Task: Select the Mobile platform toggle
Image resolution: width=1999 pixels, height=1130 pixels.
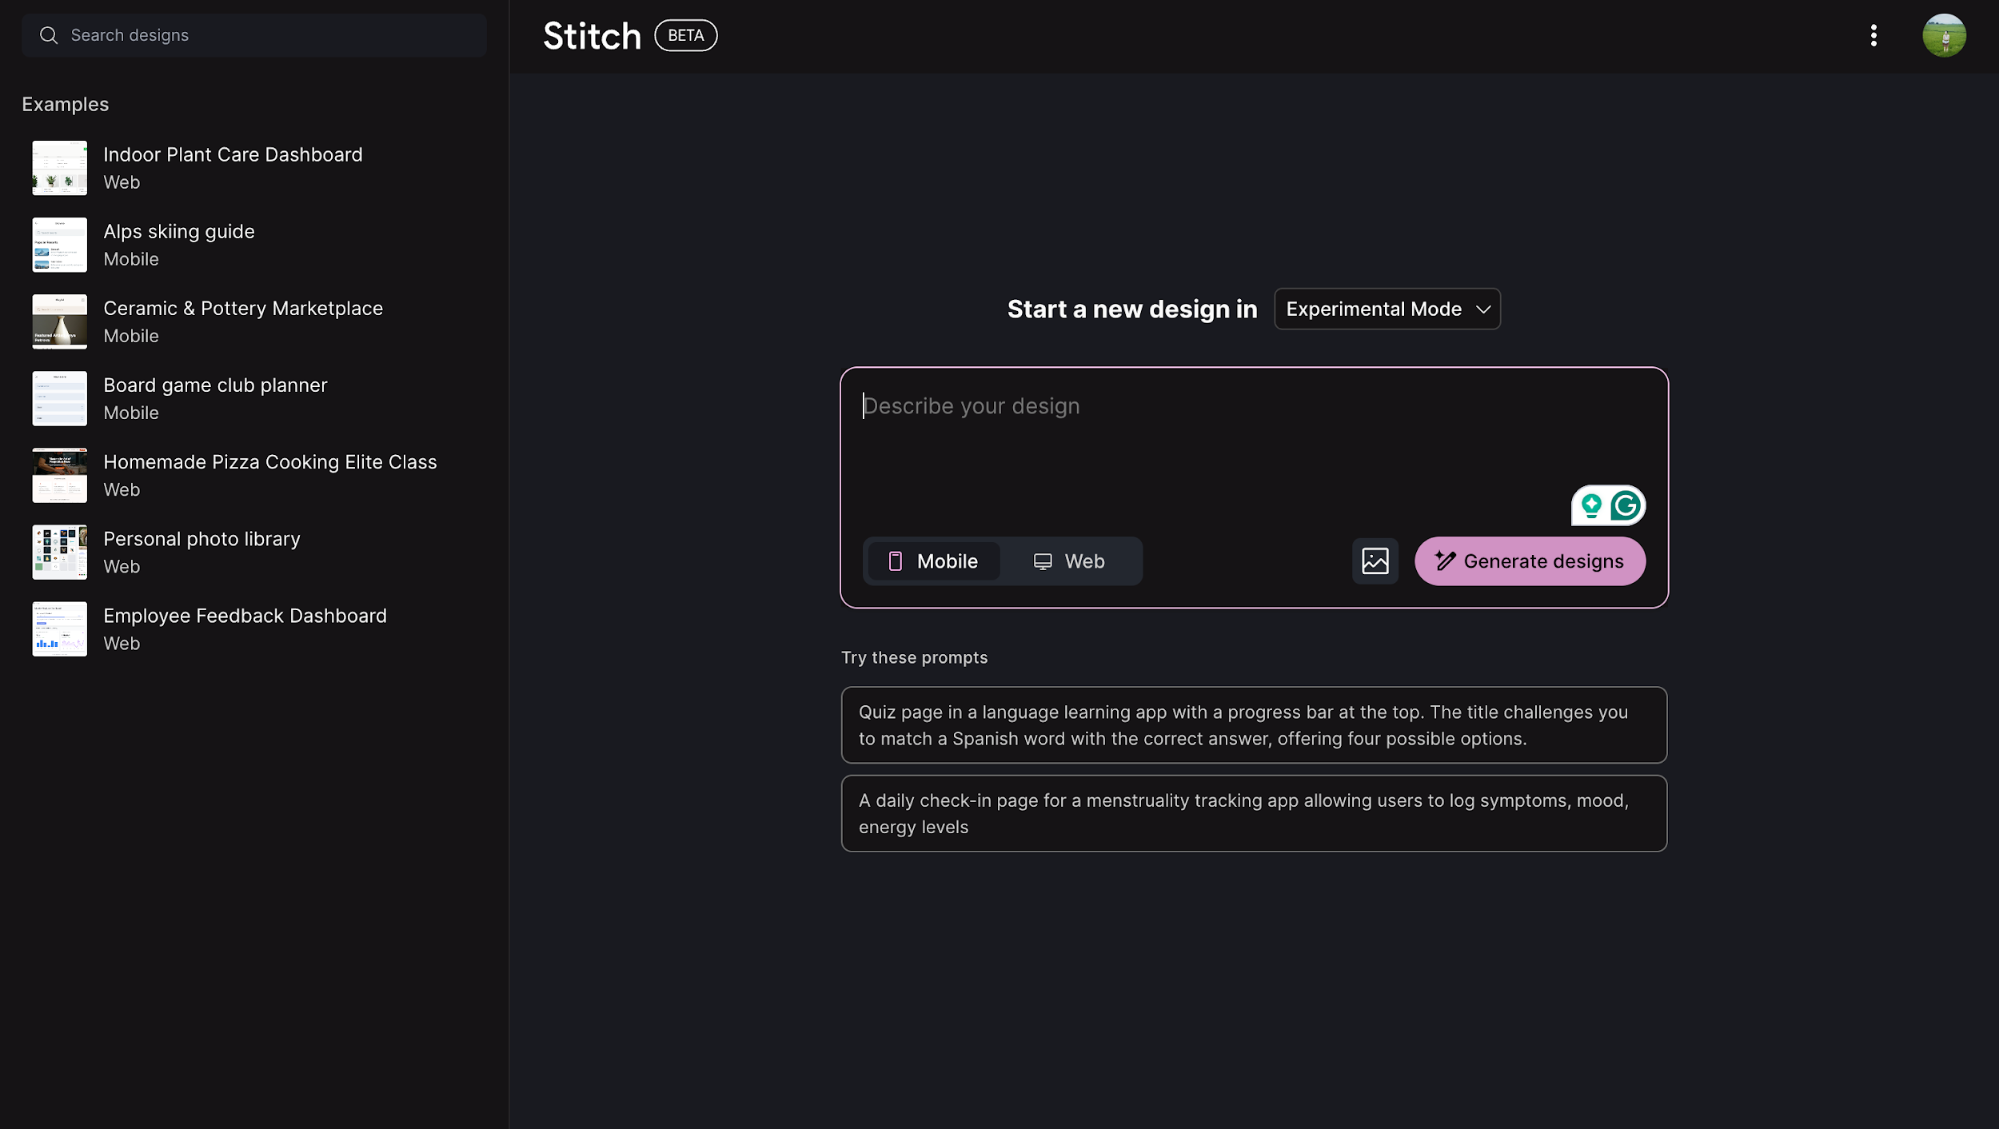Action: pyautogui.click(x=933, y=561)
